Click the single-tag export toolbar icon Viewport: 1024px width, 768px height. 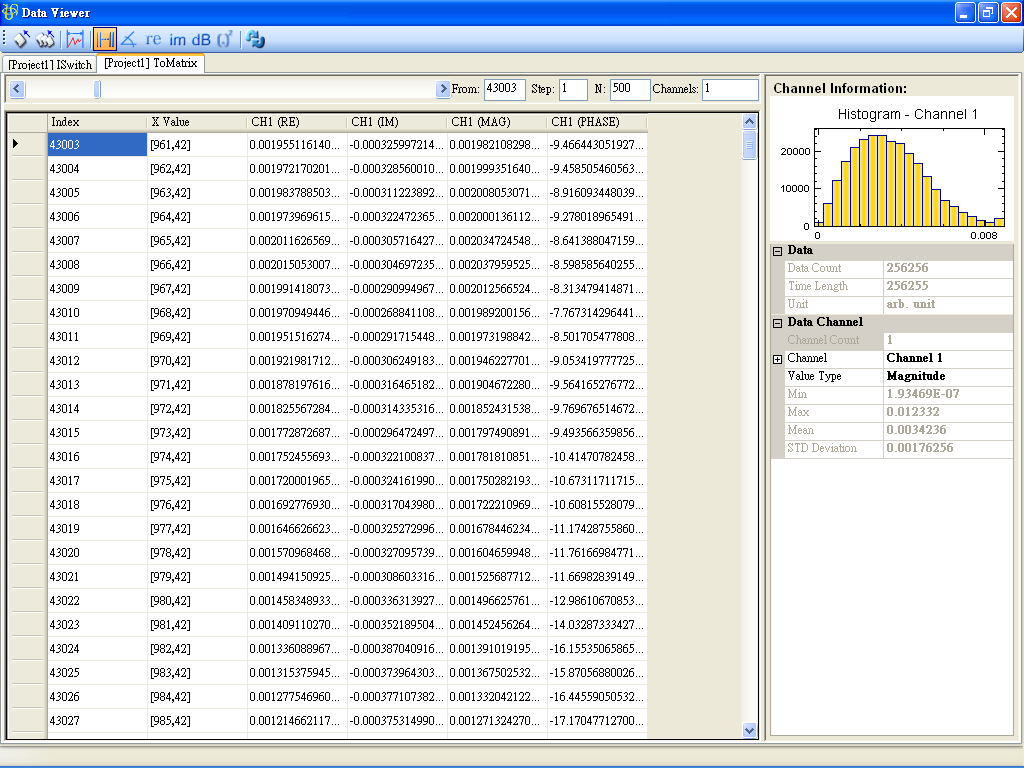point(21,39)
